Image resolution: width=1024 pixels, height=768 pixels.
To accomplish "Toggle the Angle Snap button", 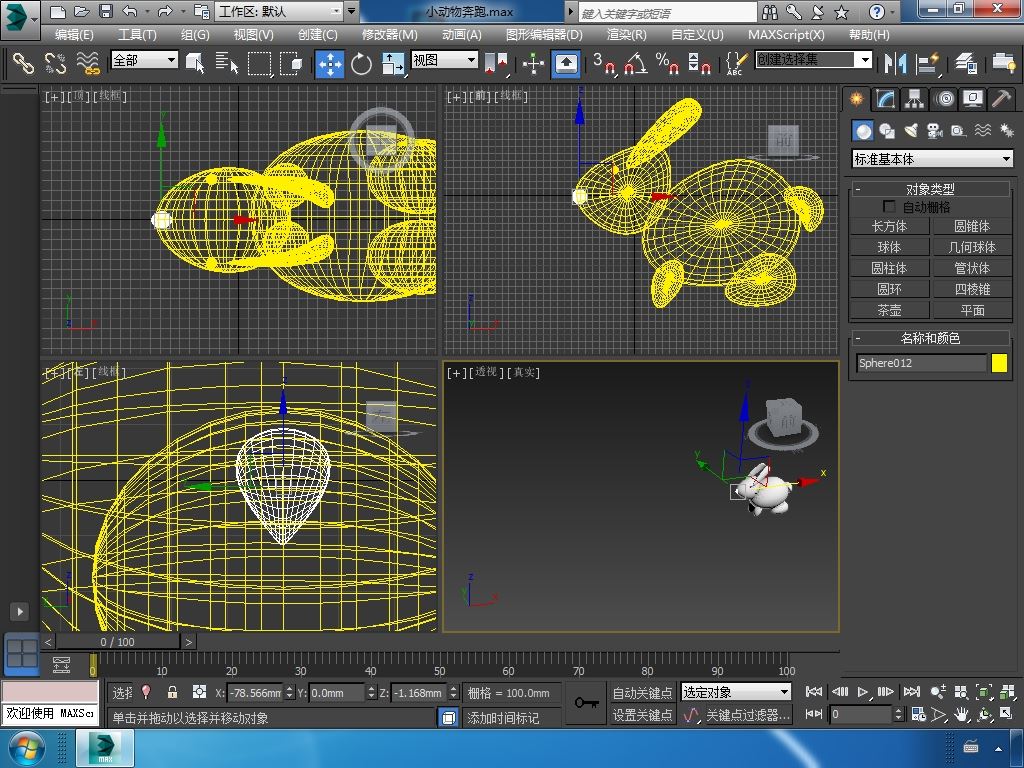I will 635,63.
